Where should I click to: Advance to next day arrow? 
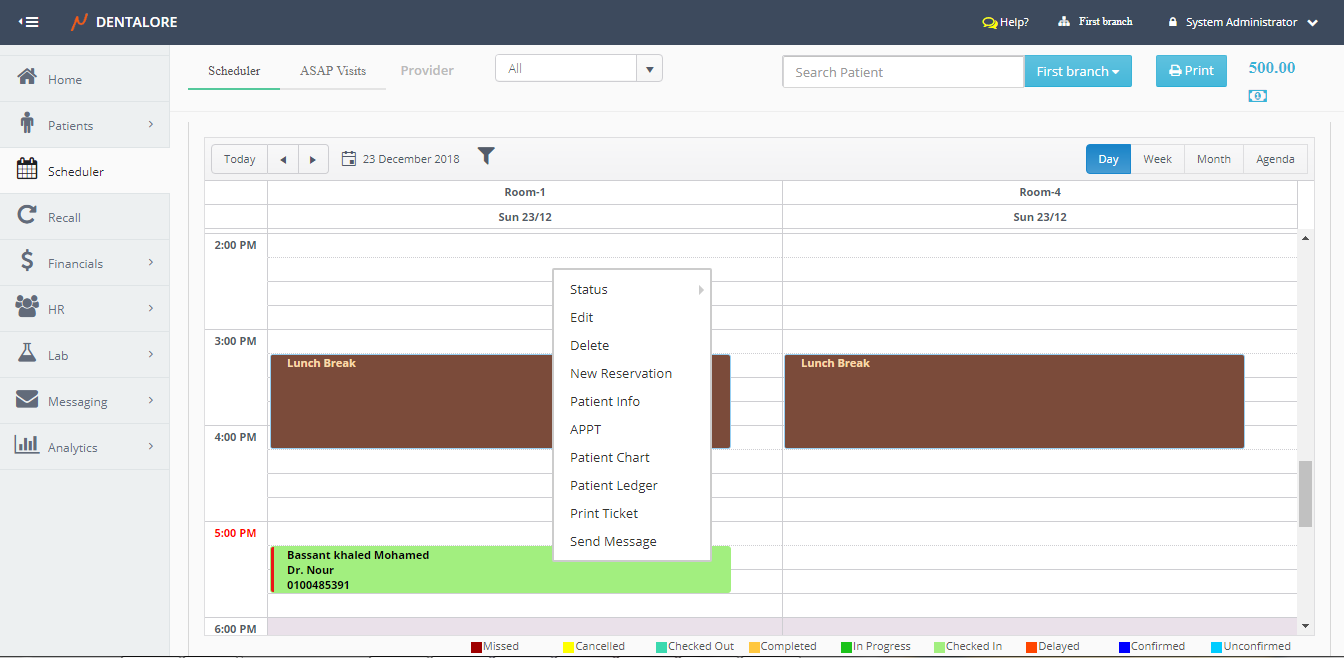(313, 159)
